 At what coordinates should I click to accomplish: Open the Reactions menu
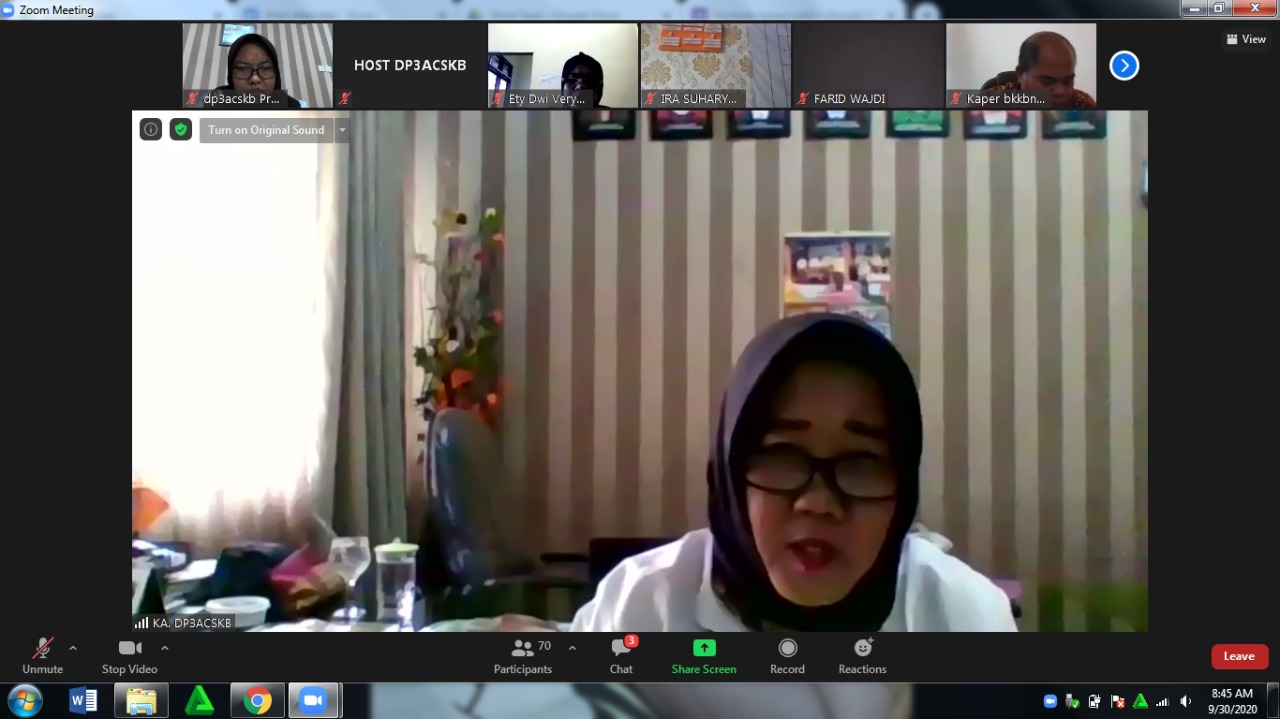862,656
